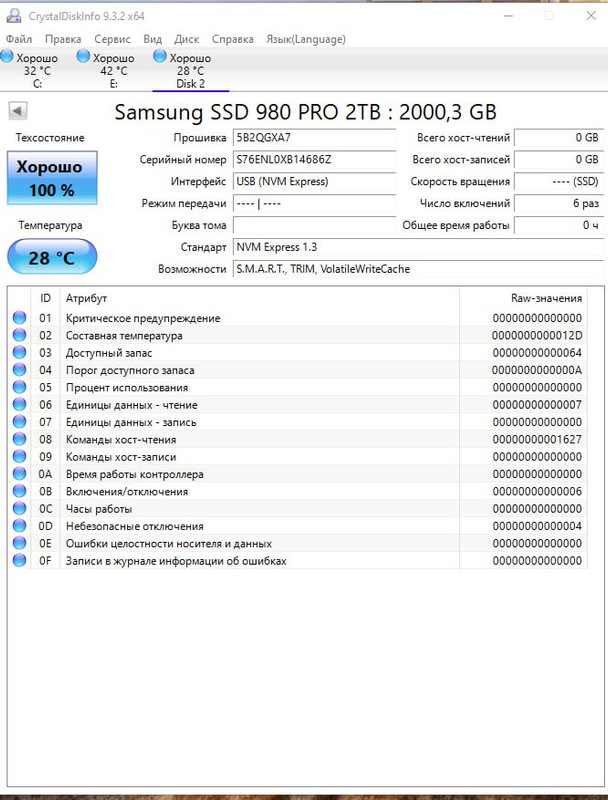
Task: Click blue orb for Небезопасные отключения
Action: [x=19, y=526]
